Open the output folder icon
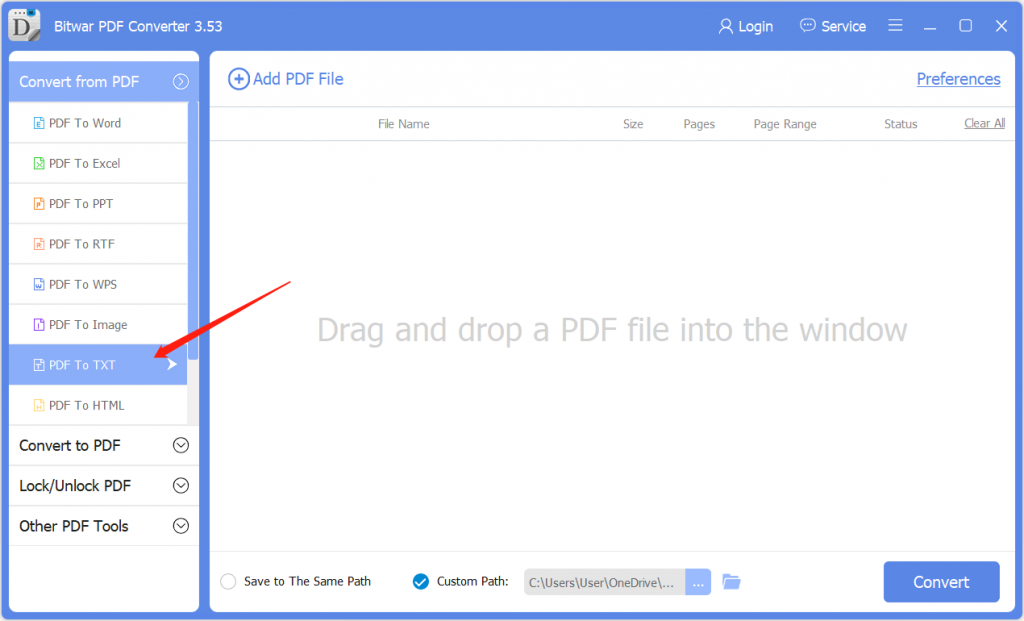The width and height of the screenshot is (1024, 621). coord(731,582)
